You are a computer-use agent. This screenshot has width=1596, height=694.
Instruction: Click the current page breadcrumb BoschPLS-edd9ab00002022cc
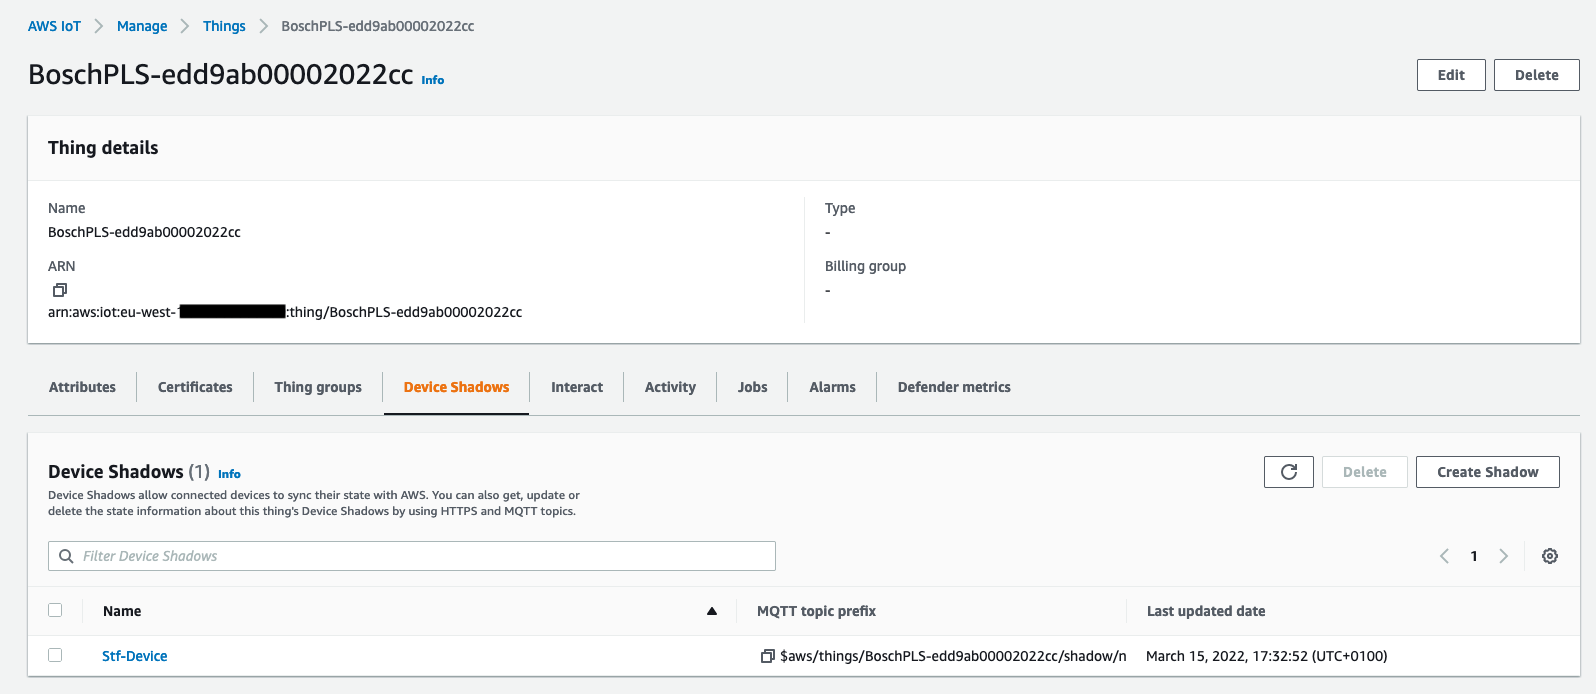(x=377, y=26)
